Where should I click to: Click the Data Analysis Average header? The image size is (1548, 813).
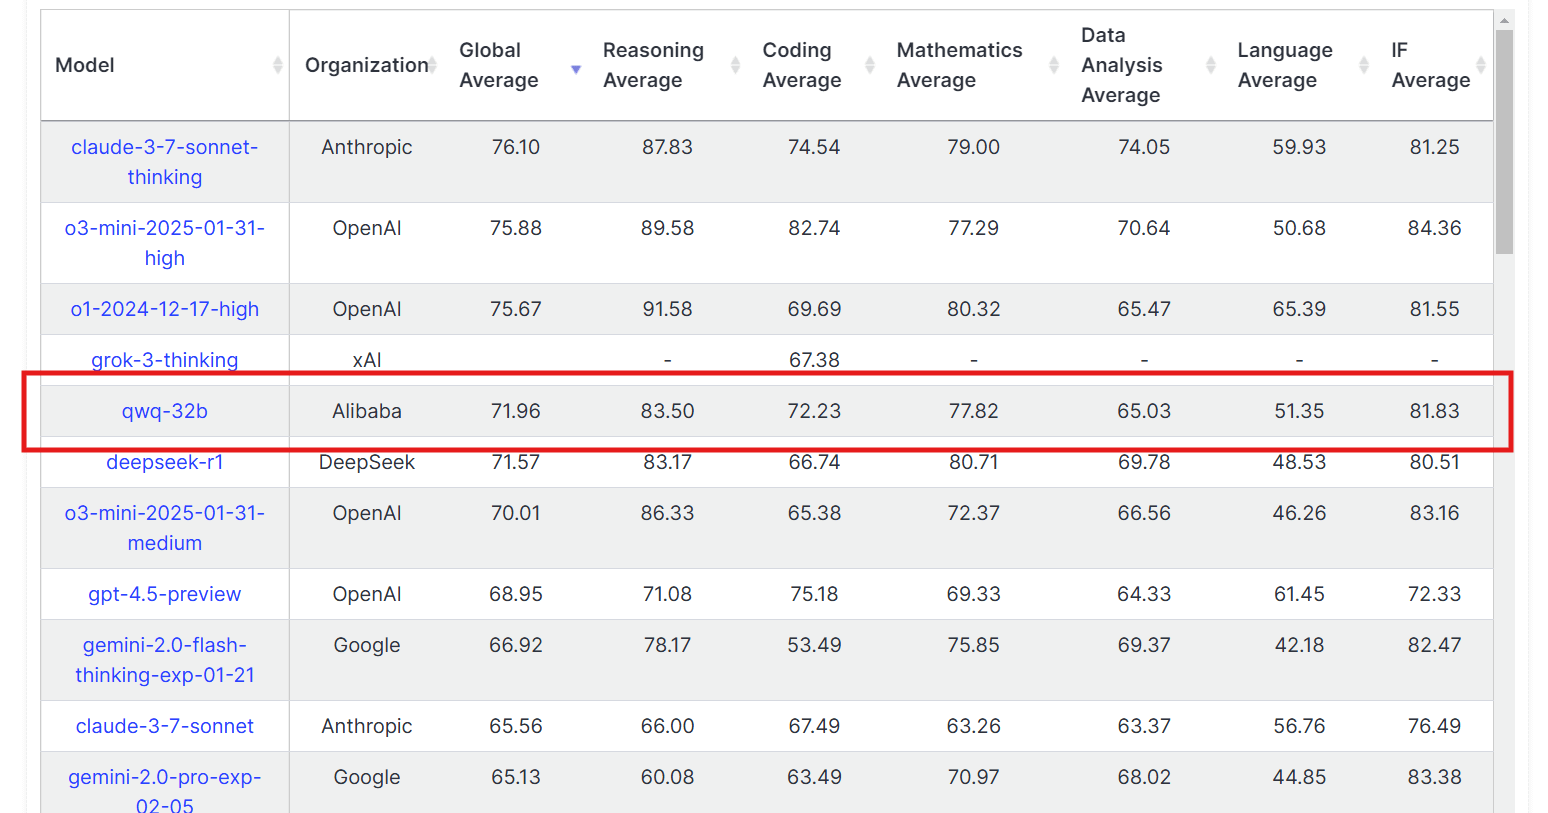(x=1144, y=65)
